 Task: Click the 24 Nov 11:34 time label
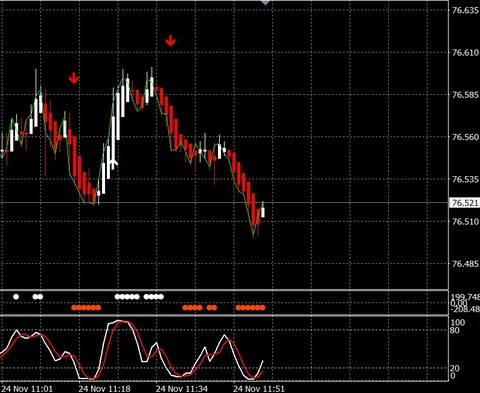coord(182,389)
